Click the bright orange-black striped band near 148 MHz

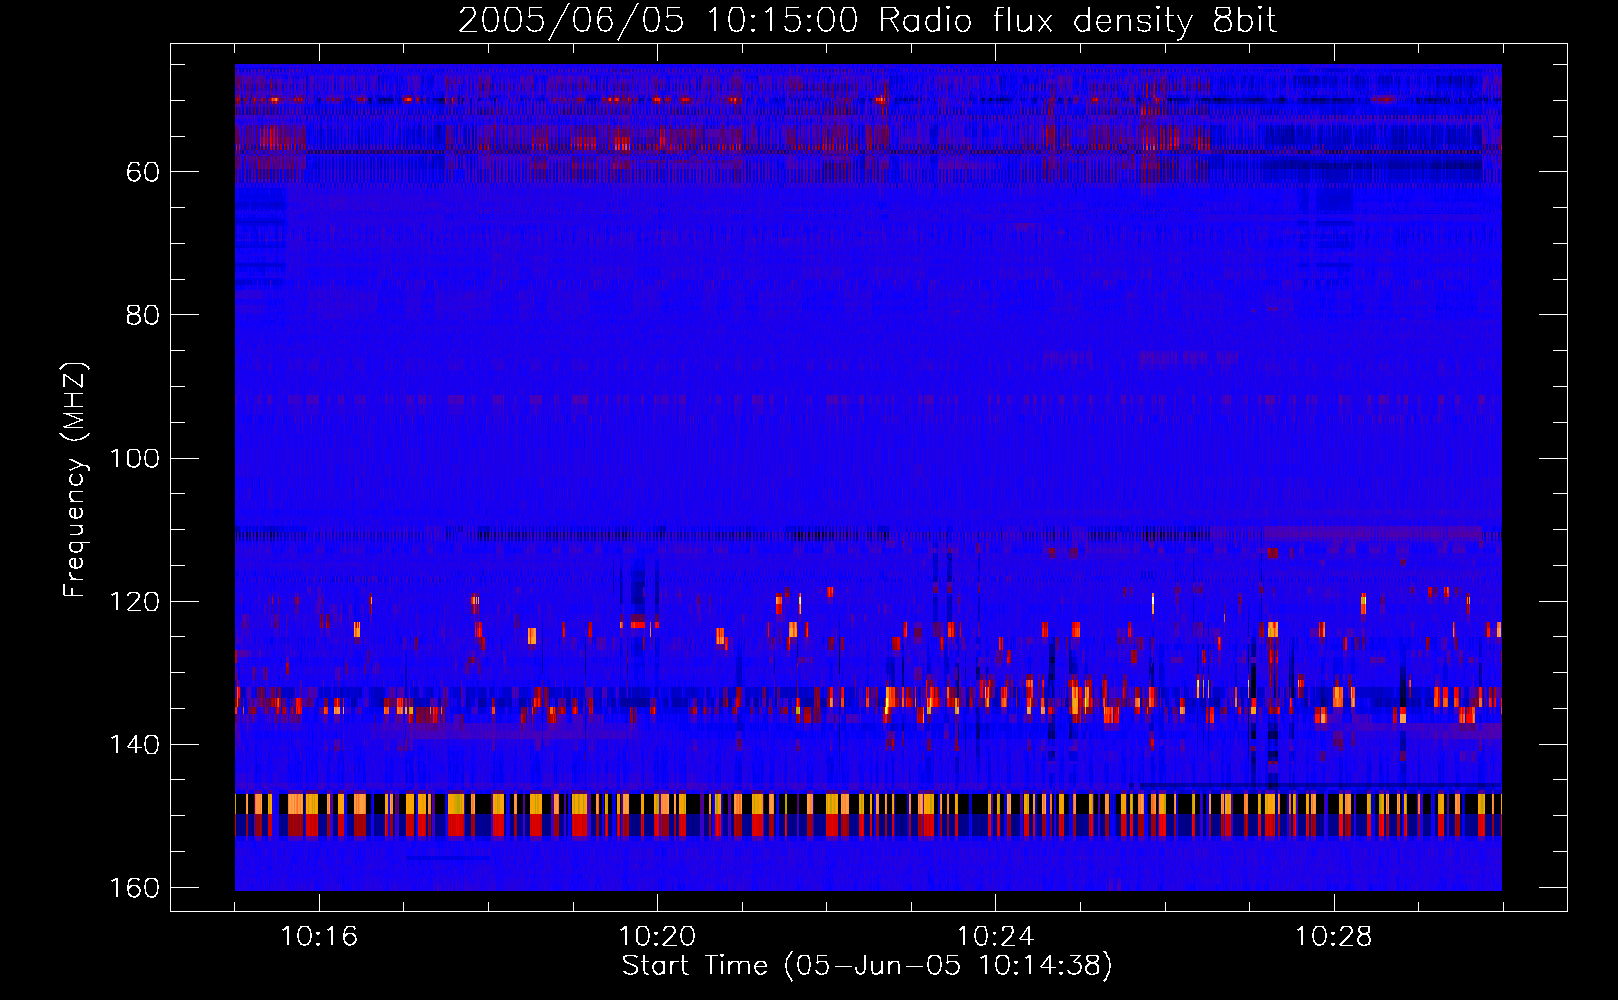click(868, 803)
